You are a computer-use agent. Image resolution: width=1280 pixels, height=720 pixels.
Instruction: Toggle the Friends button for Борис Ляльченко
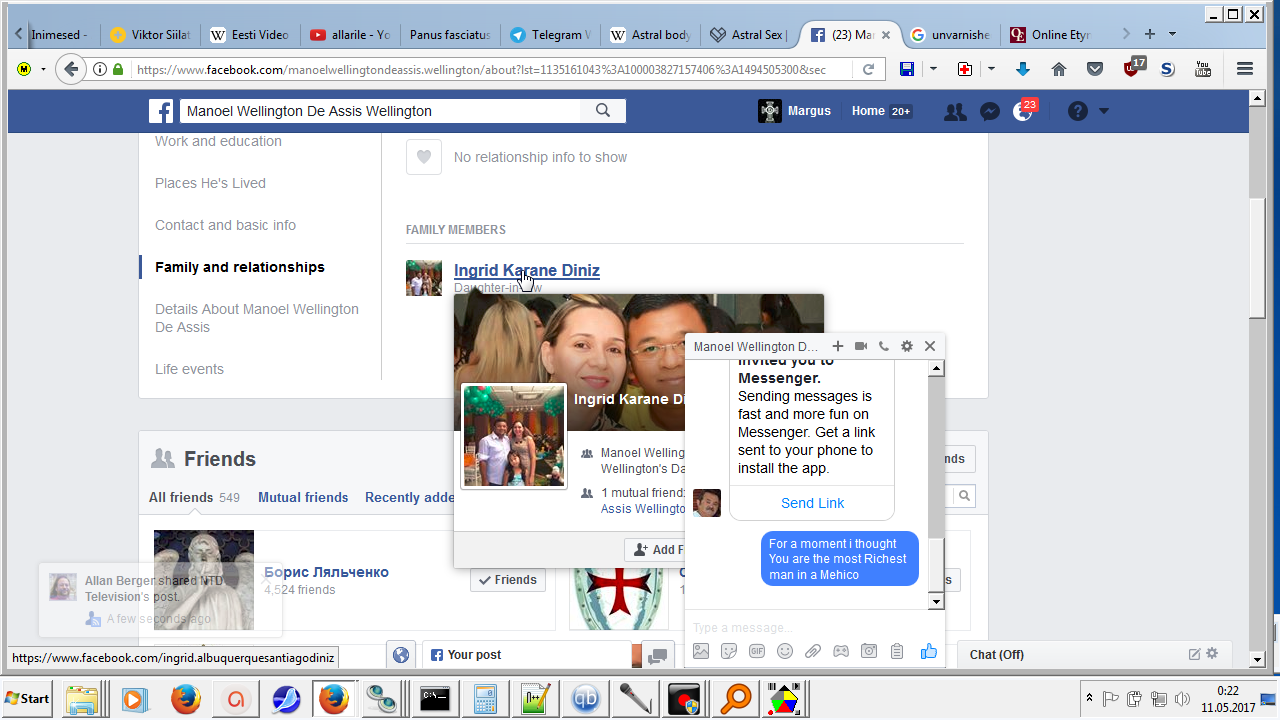point(508,580)
